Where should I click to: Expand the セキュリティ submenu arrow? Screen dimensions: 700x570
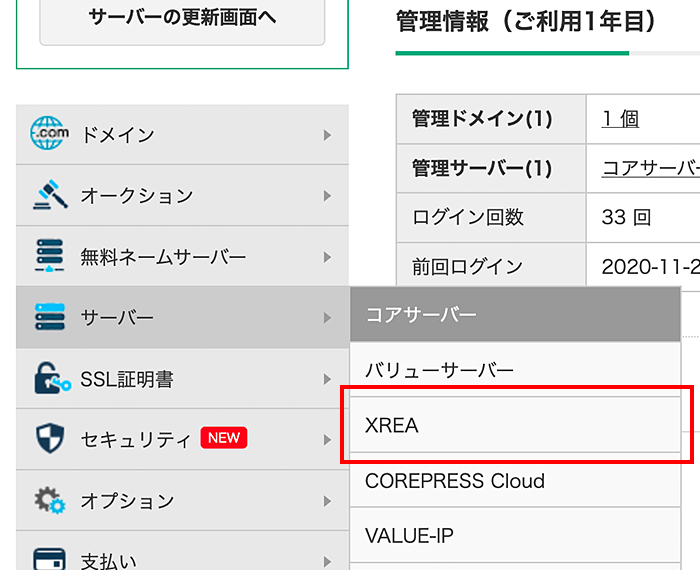tap(327, 439)
